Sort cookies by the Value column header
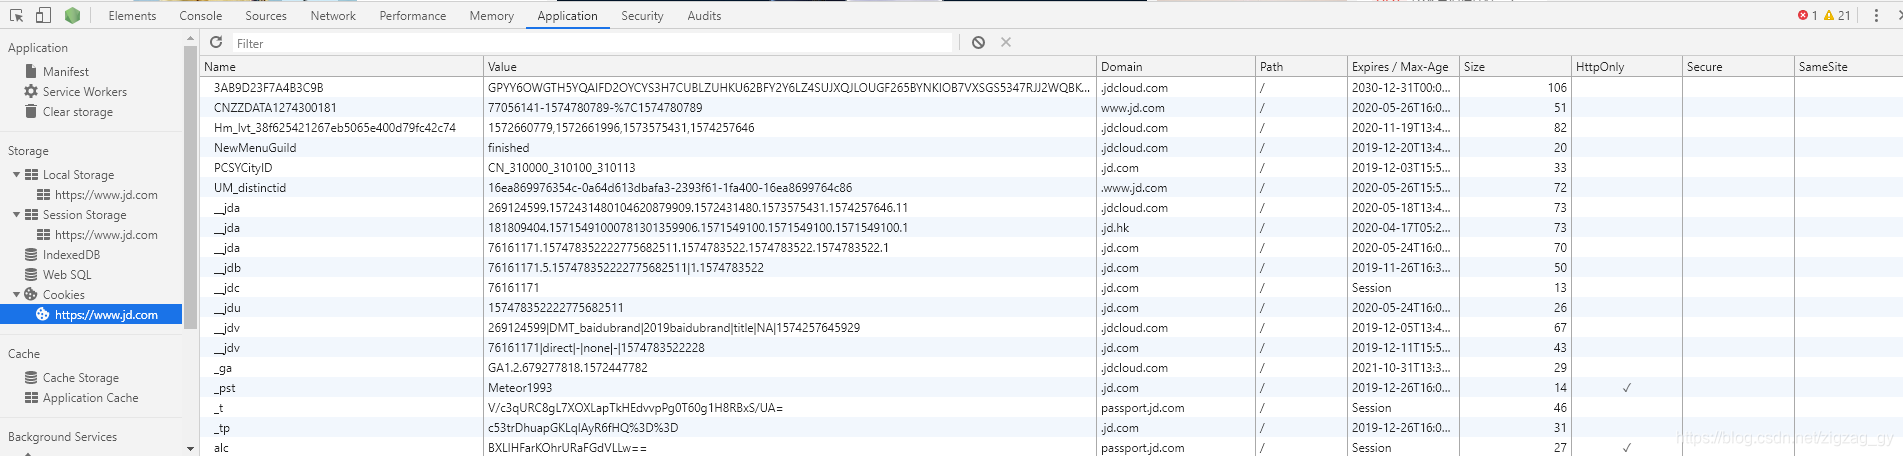Image resolution: width=1903 pixels, height=456 pixels. [x=790, y=67]
